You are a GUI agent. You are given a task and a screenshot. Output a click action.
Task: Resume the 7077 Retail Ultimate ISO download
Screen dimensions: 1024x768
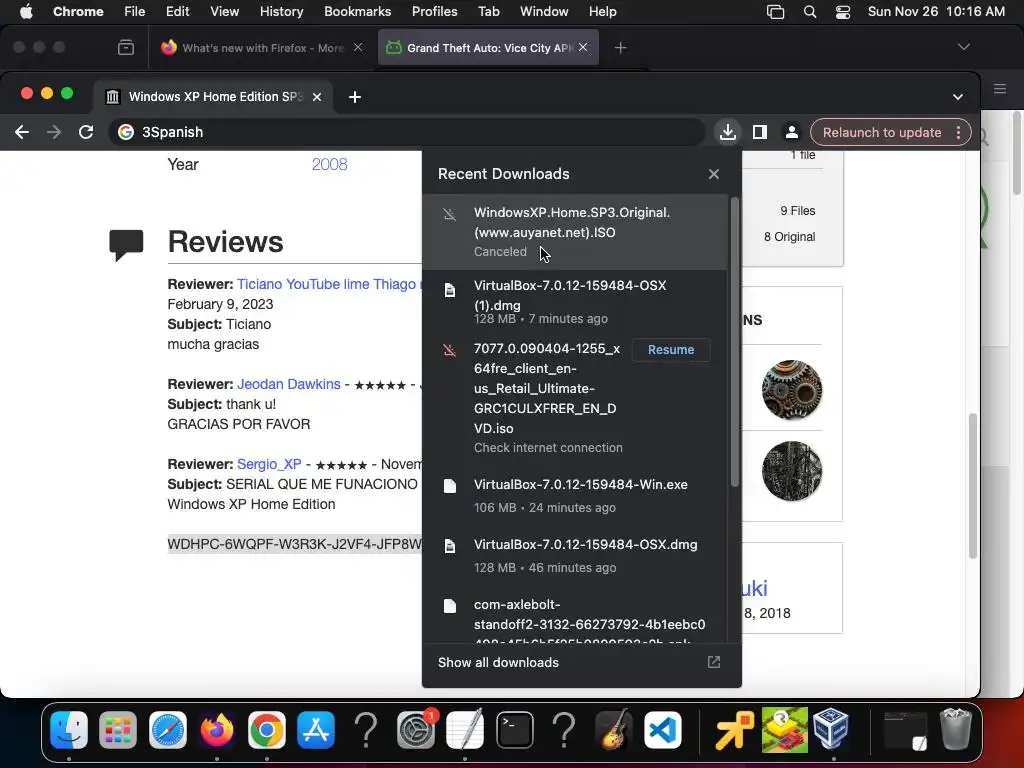point(671,350)
